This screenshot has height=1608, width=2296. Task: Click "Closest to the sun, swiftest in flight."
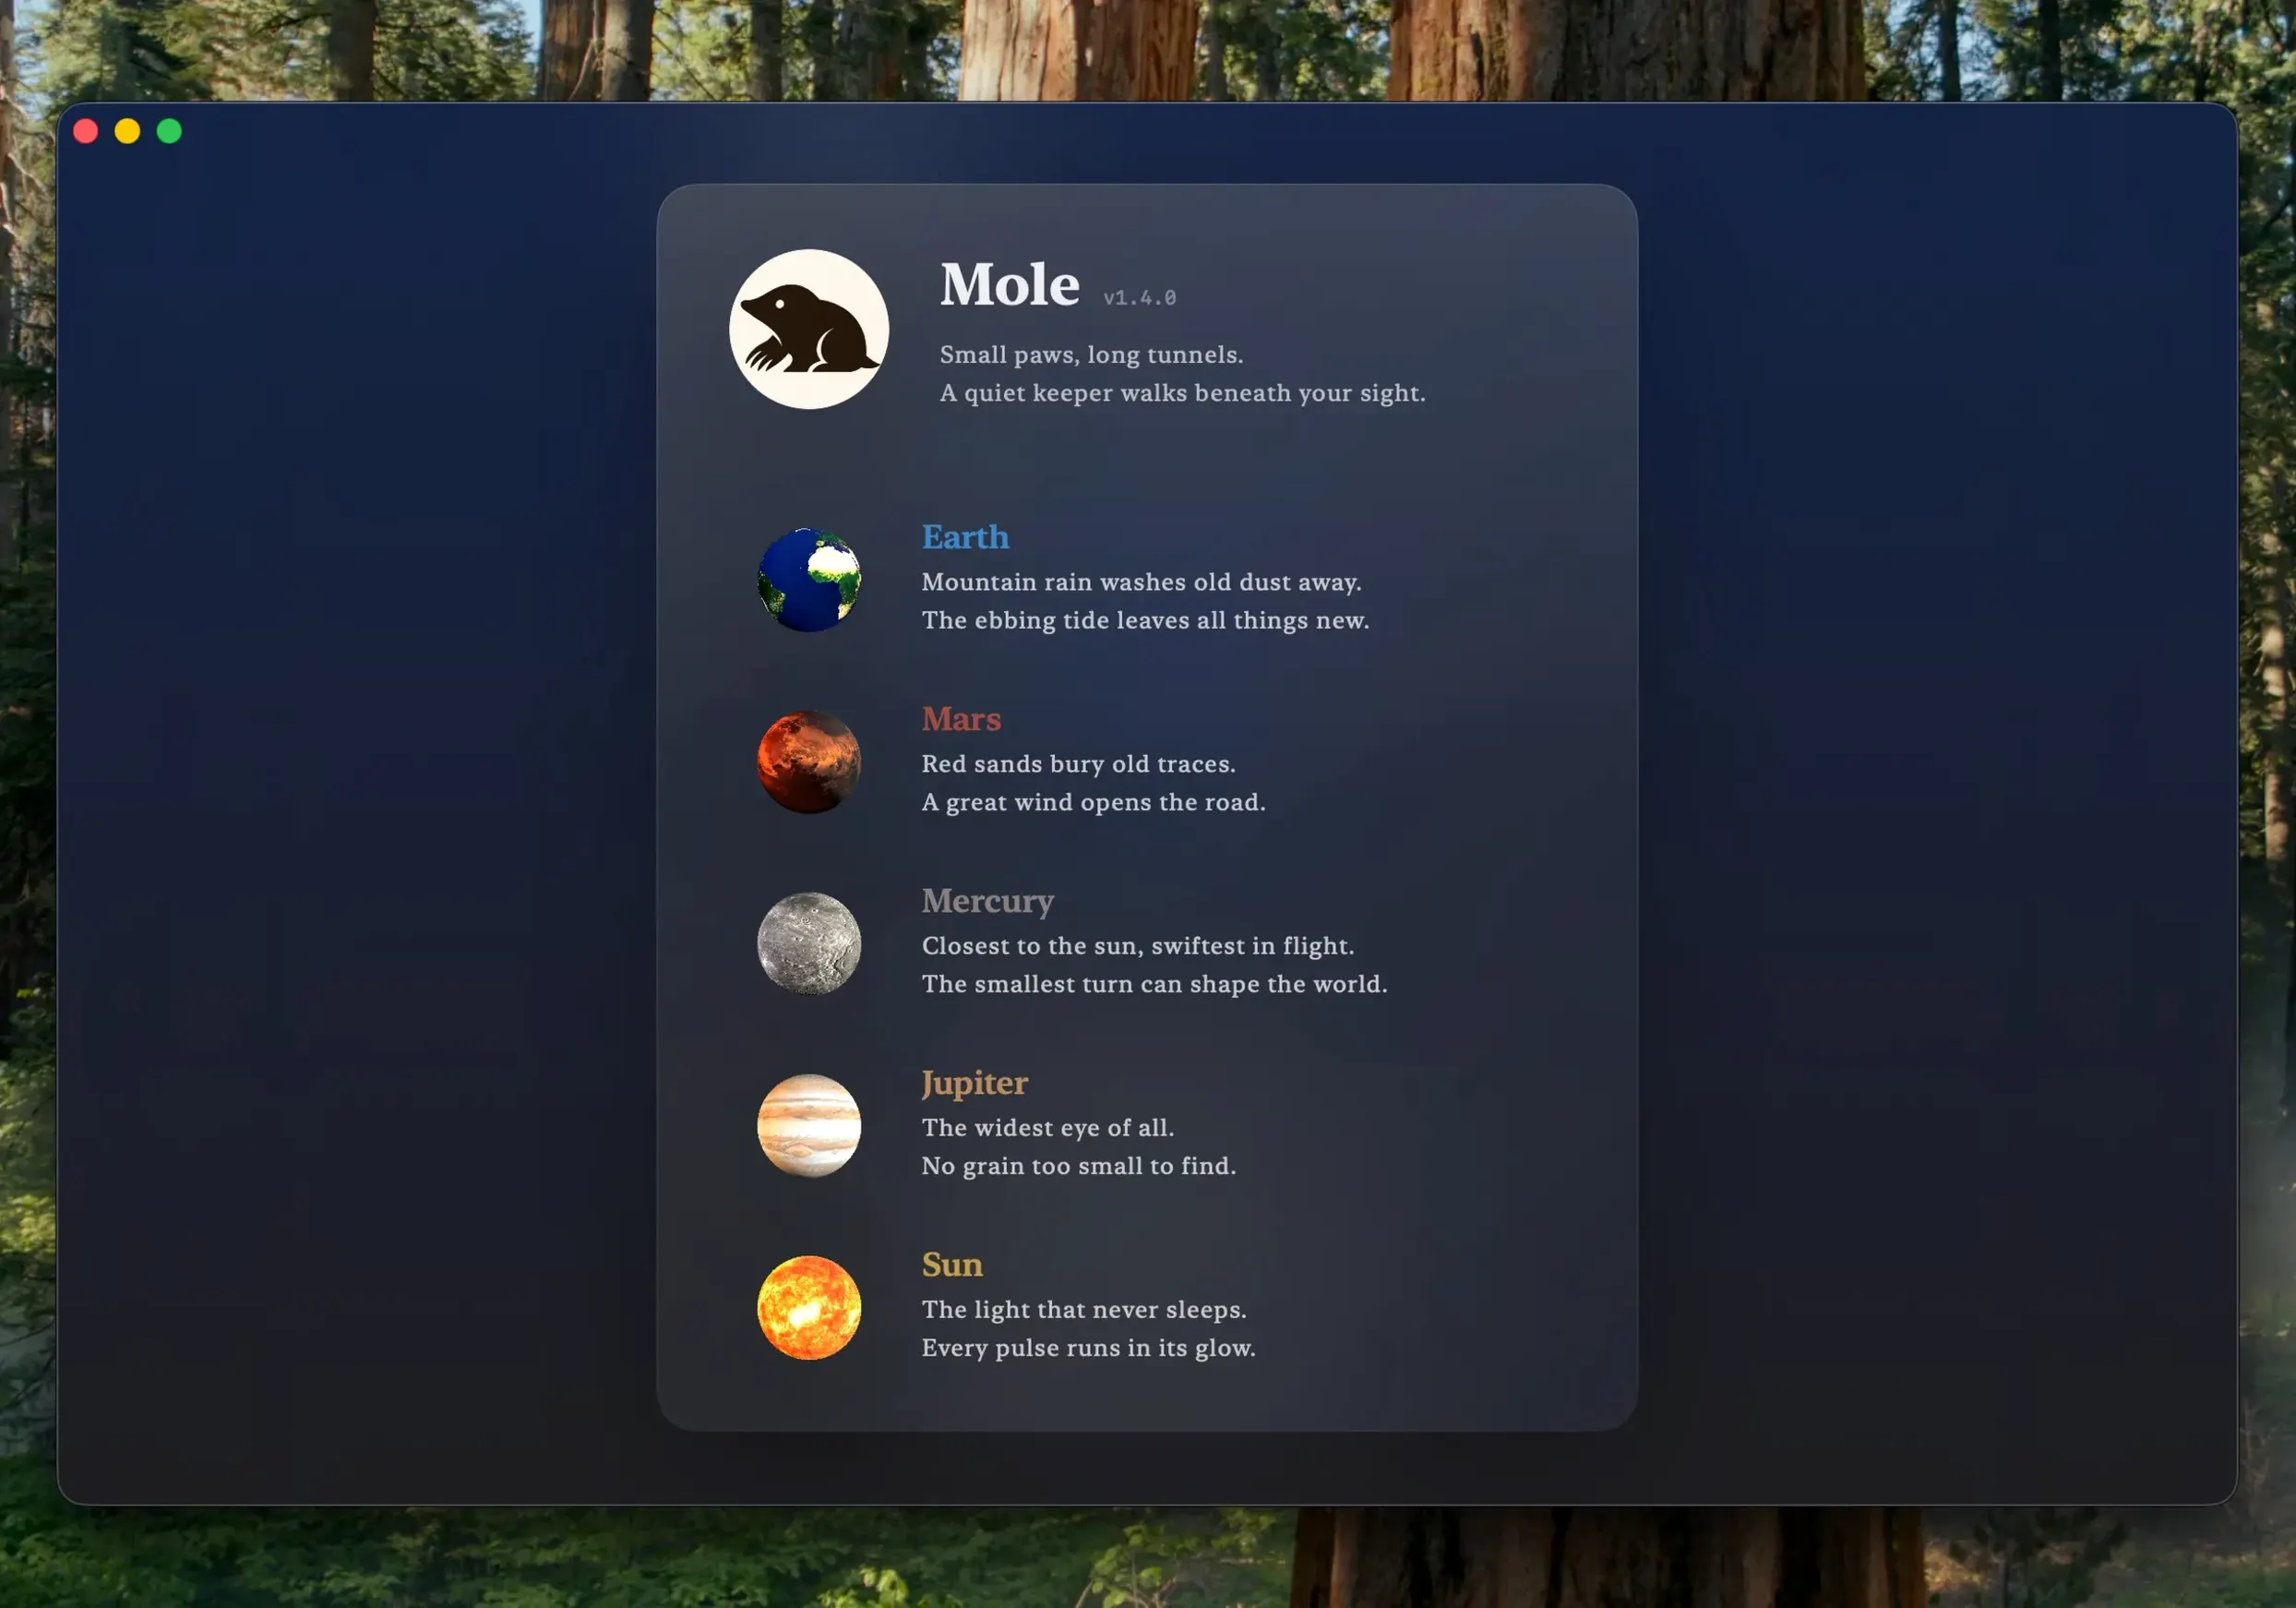pos(1138,946)
